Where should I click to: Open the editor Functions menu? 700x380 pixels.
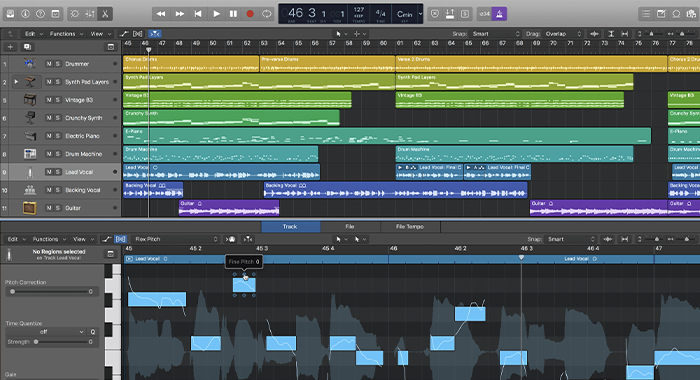(49, 239)
